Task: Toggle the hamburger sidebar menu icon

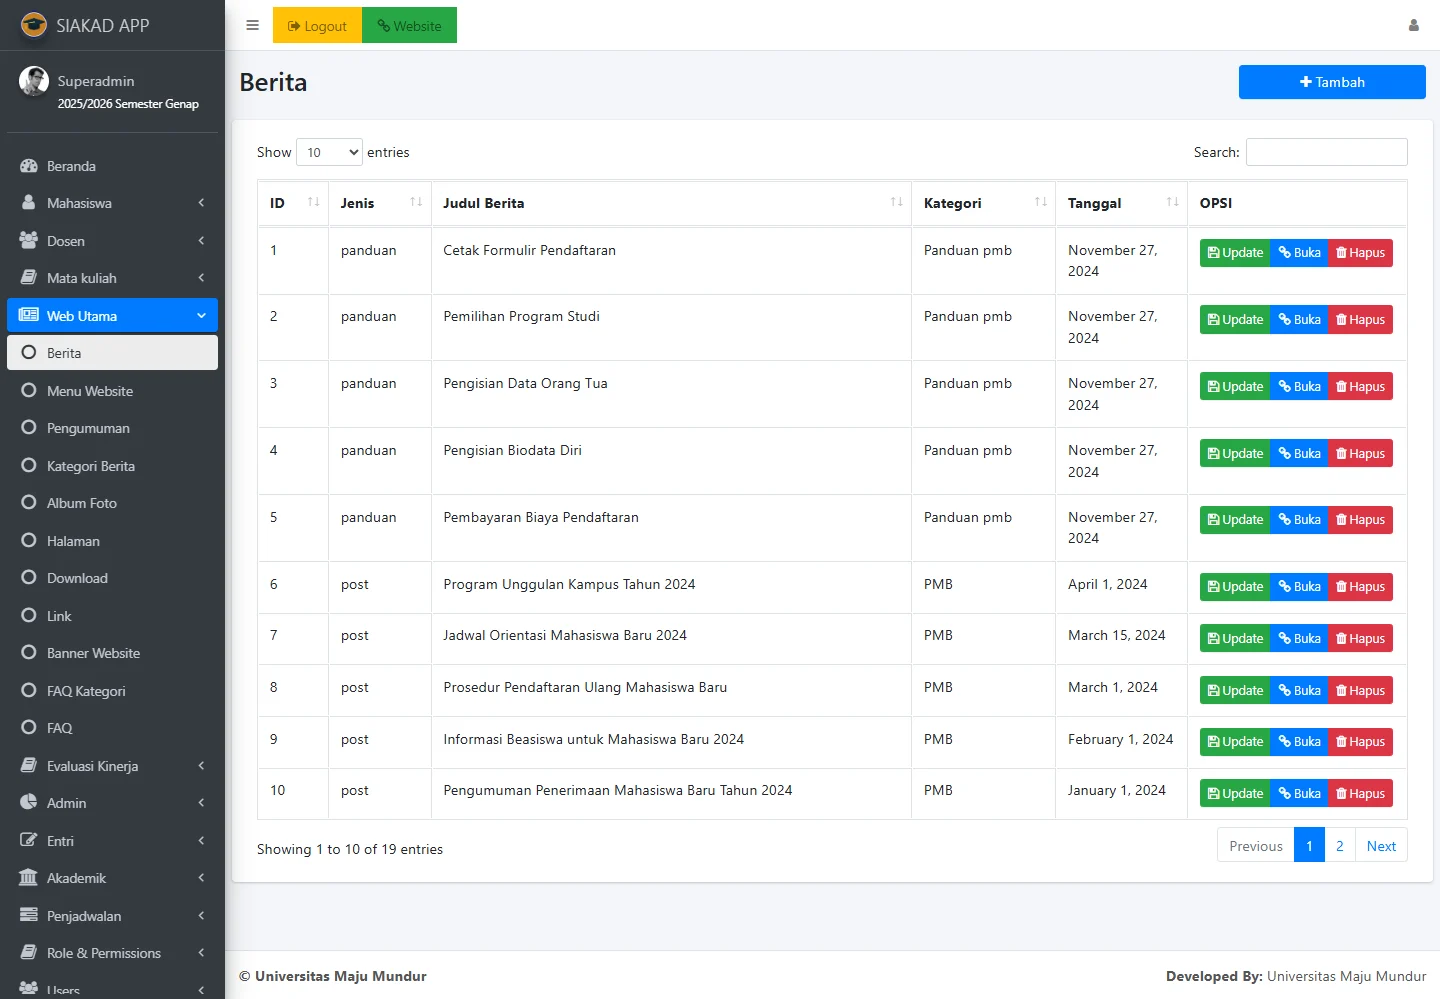Action: click(252, 26)
